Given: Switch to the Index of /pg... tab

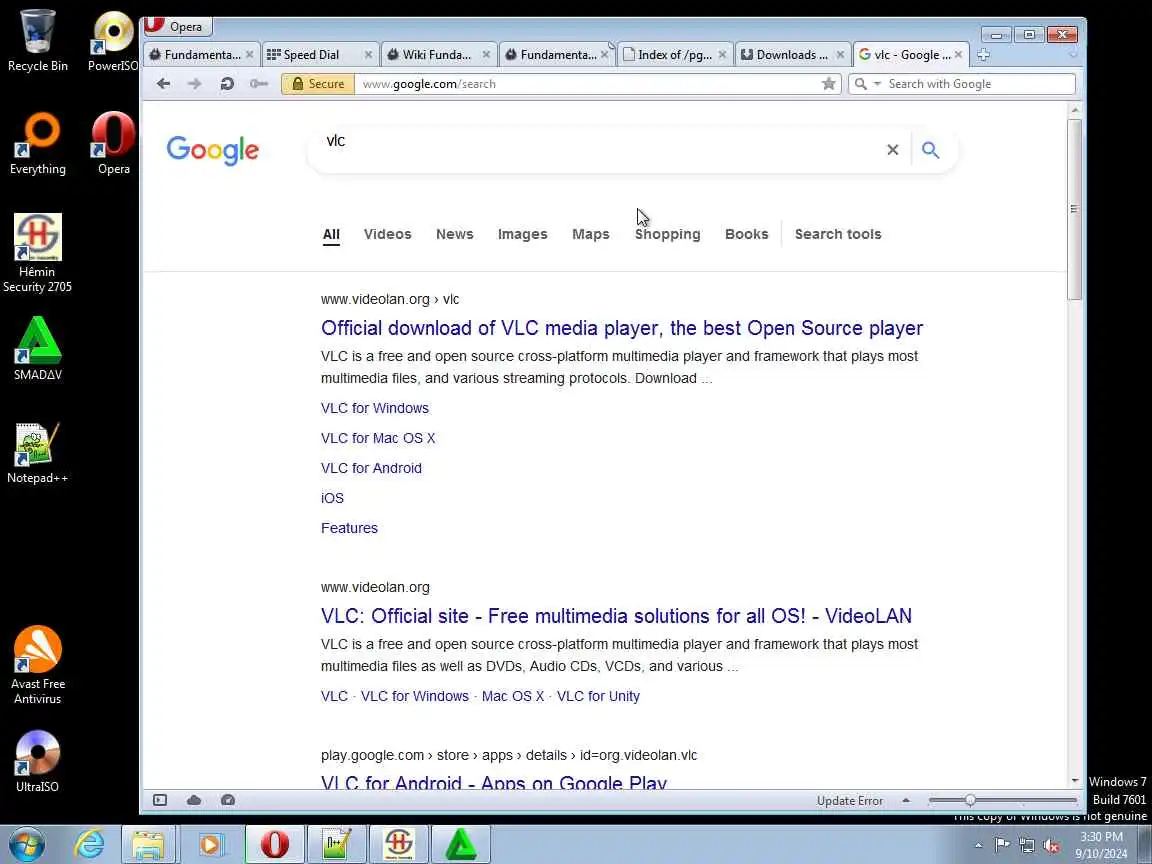Looking at the screenshot, I should (x=674, y=55).
